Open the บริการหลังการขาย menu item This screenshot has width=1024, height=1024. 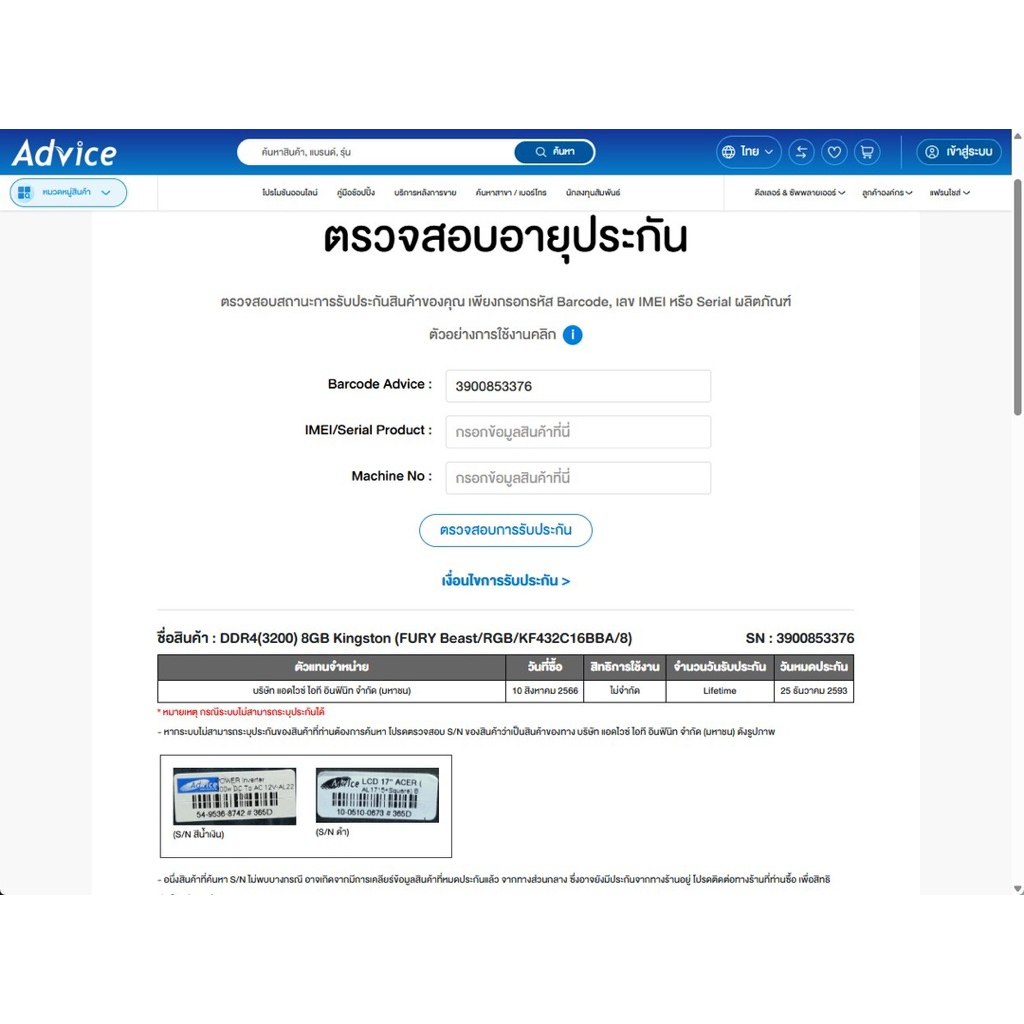pyautogui.click(x=425, y=192)
